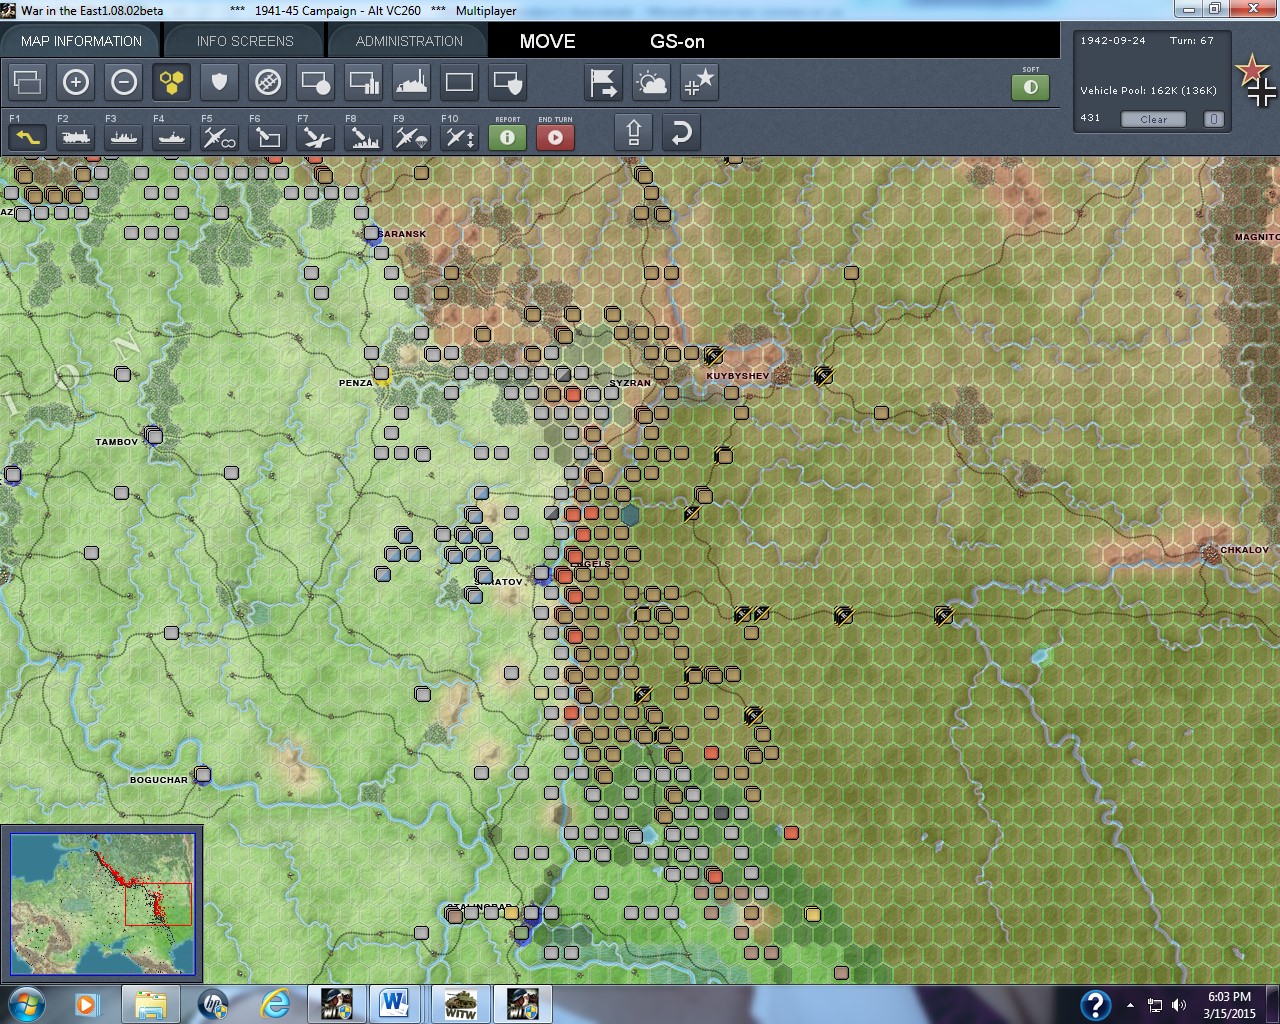This screenshot has width=1280, height=1024.
Task: Click the unit box with bar chart icon
Action: tap(364, 82)
